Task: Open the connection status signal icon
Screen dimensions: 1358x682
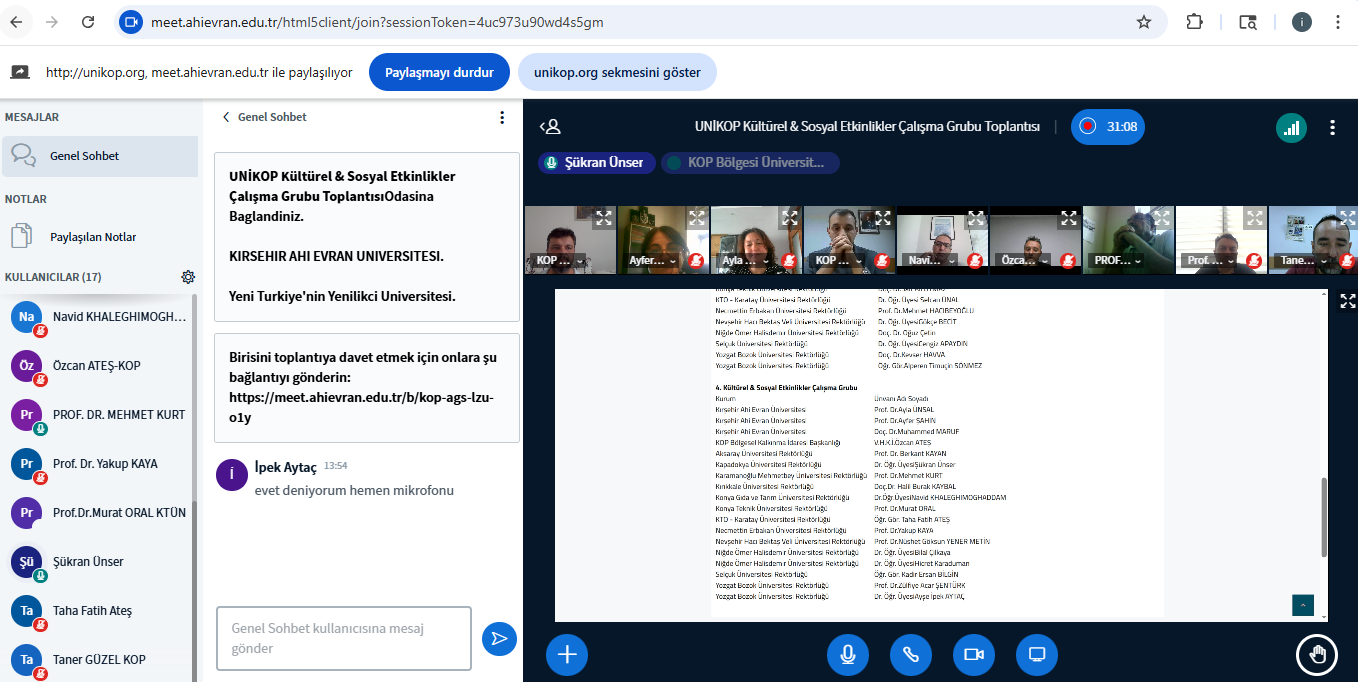Action: coord(1291,127)
